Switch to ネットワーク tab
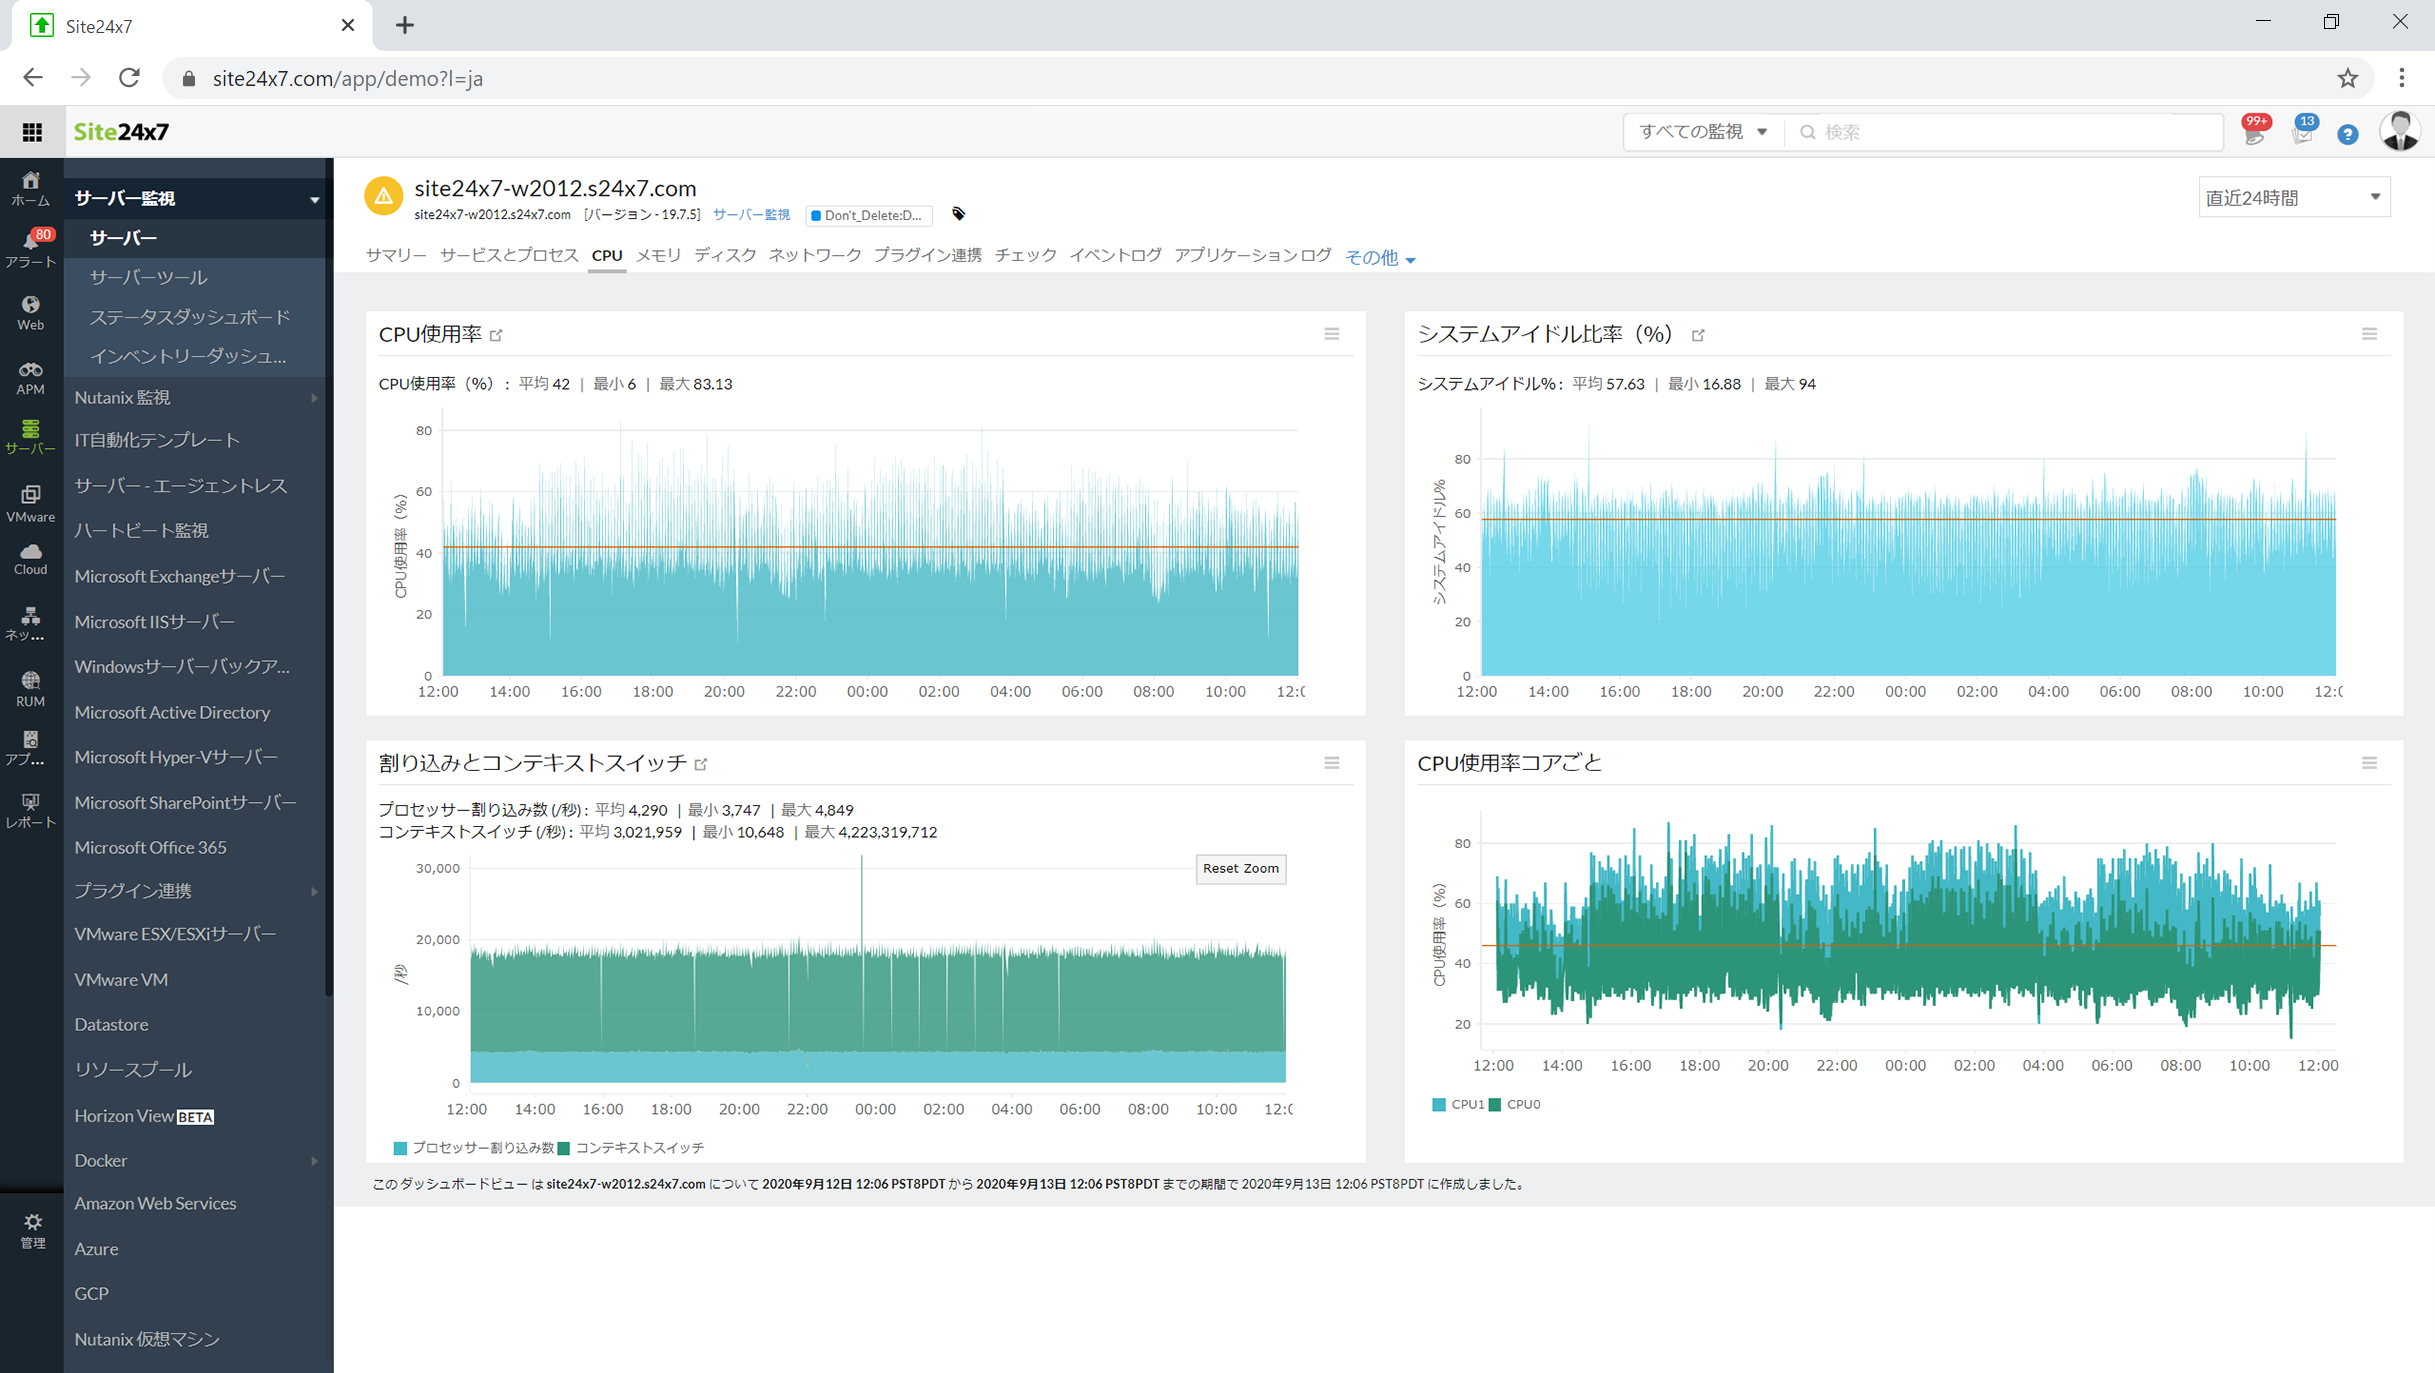This screenshot has width=2435, height=1373. pyautogui.click(x=815, y=256)
